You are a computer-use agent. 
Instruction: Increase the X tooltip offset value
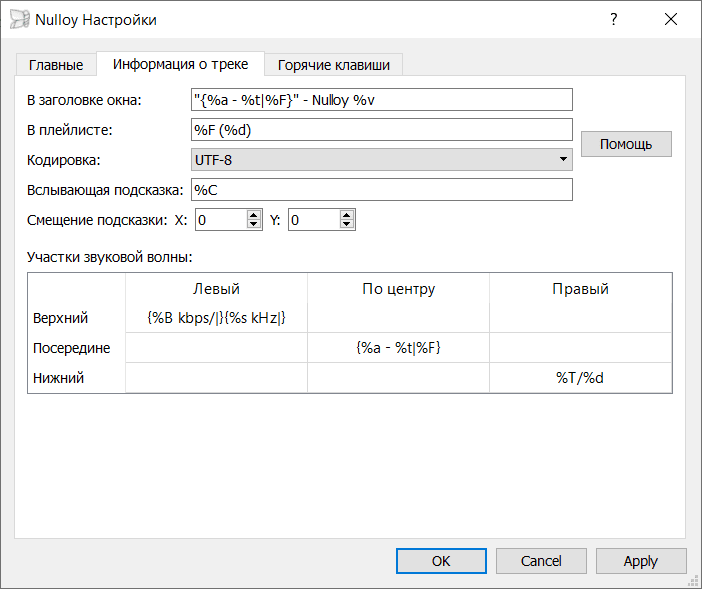[254, 215]
